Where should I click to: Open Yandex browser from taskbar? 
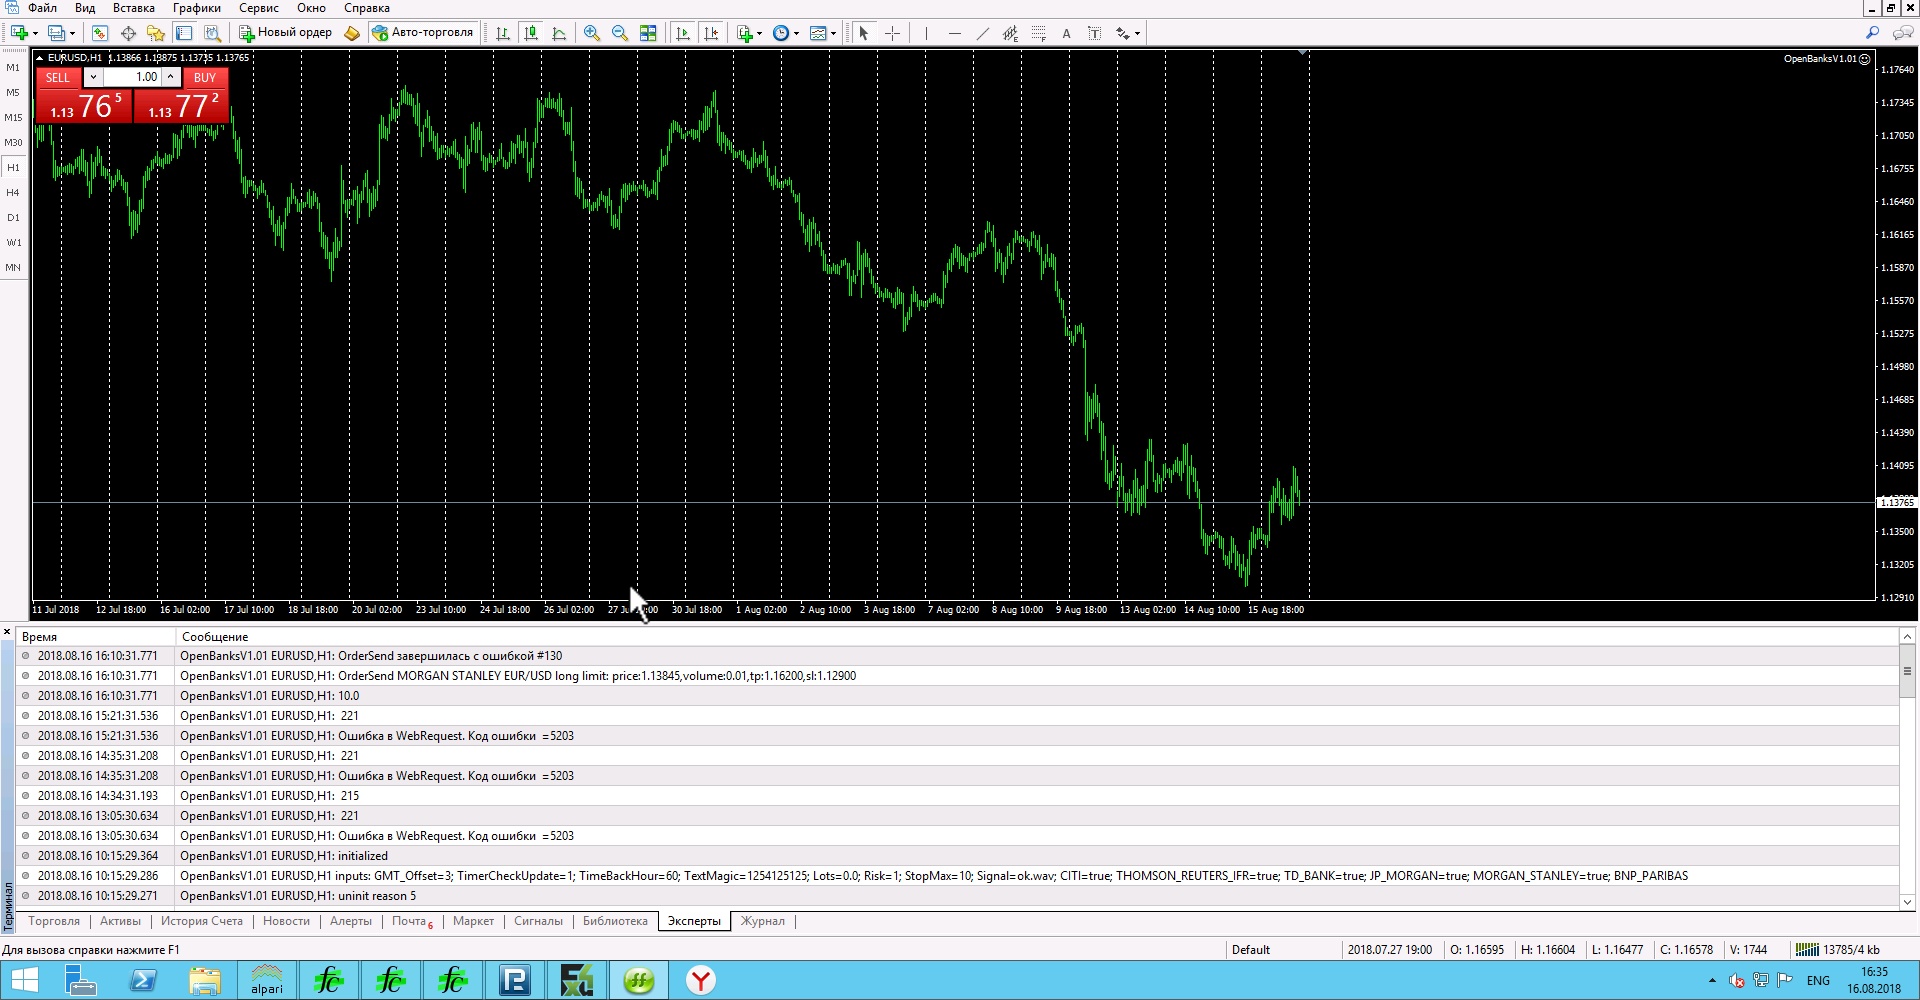tap(701, 981)
